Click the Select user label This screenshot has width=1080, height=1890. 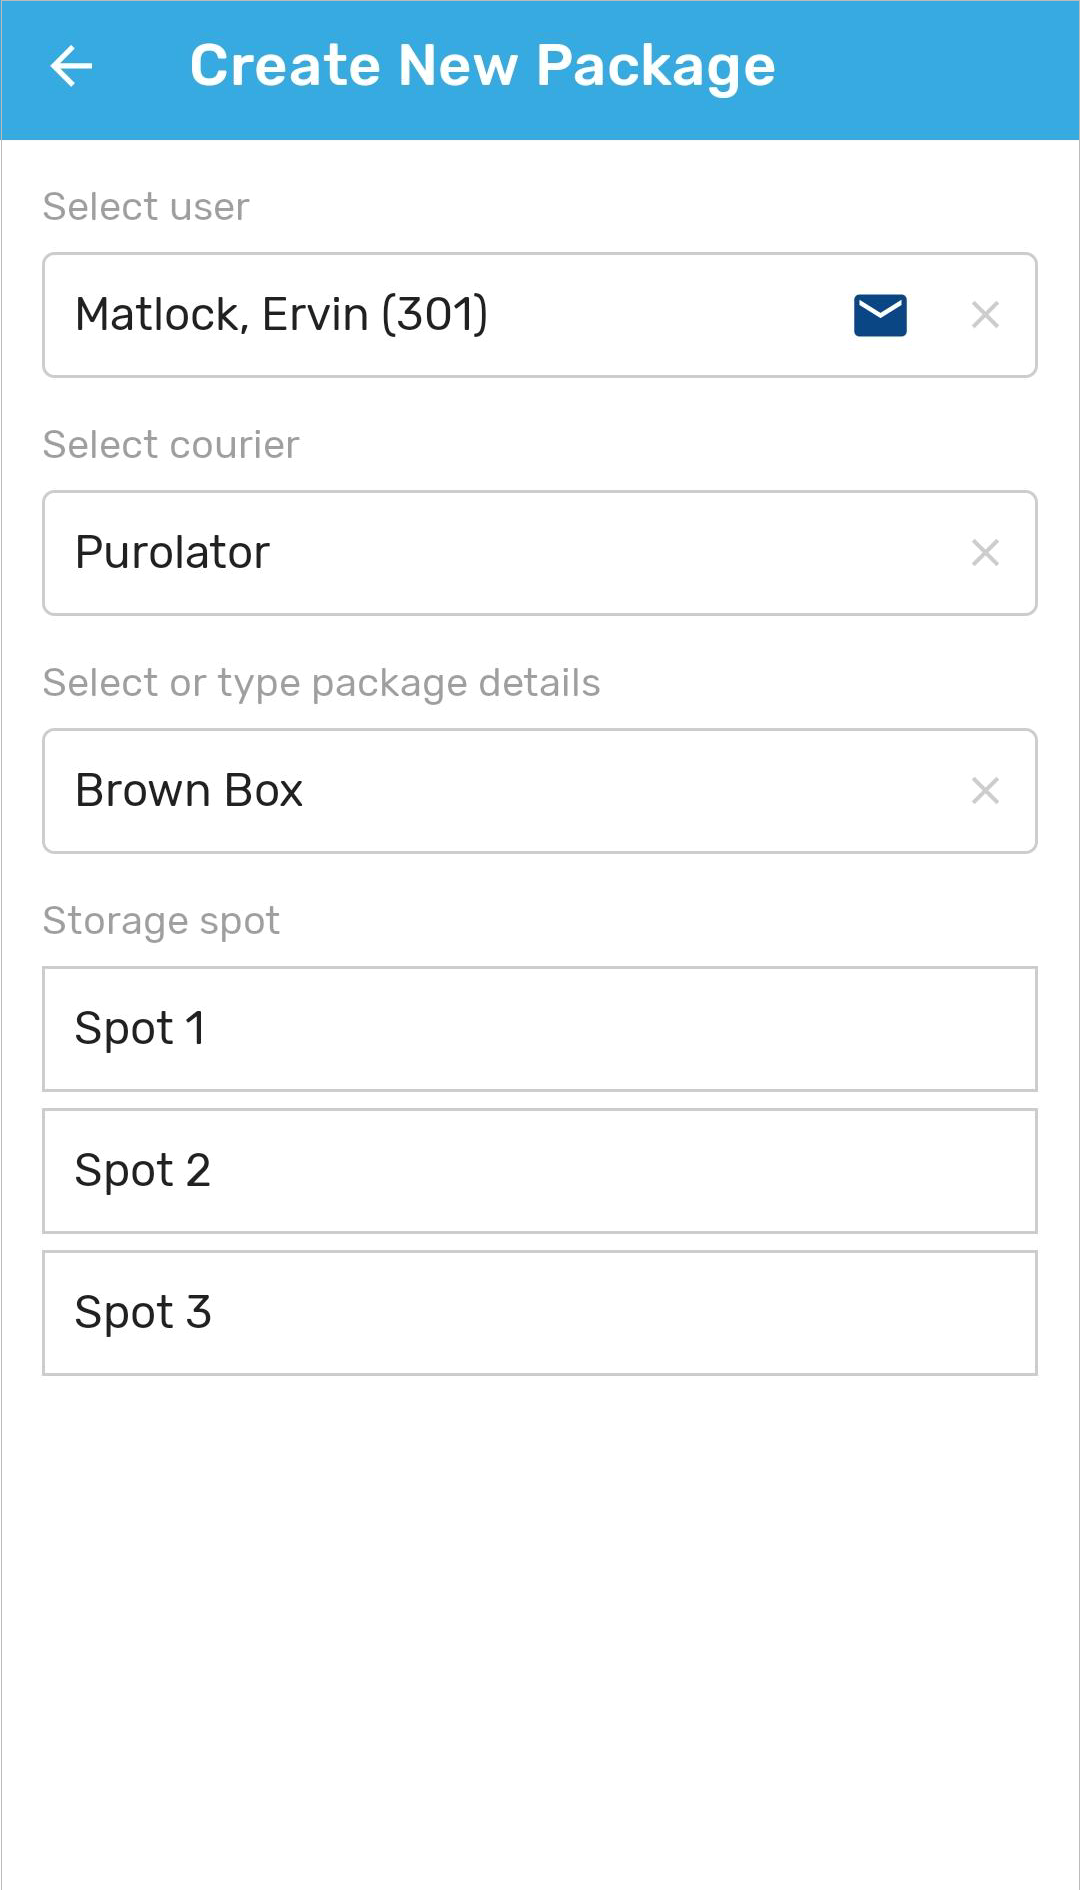pyautogui.click(x=146, y=207)
